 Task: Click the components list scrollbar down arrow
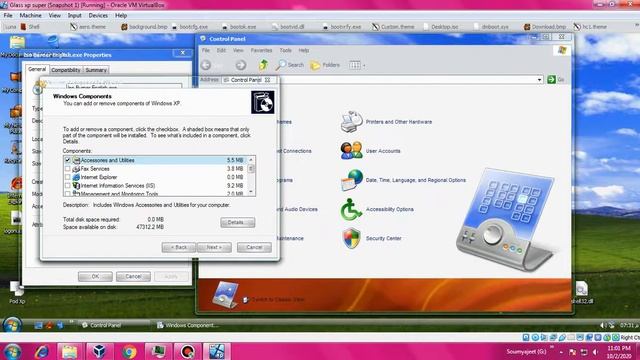click(251, 191)
